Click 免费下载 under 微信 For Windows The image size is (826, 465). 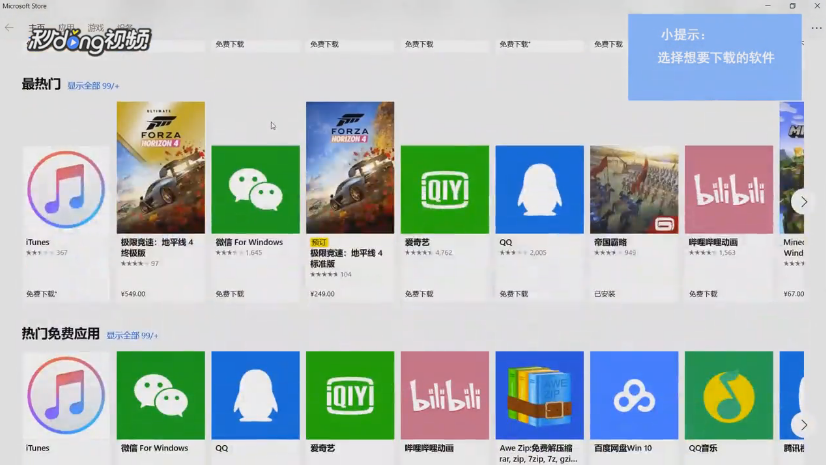pos(230,294)
